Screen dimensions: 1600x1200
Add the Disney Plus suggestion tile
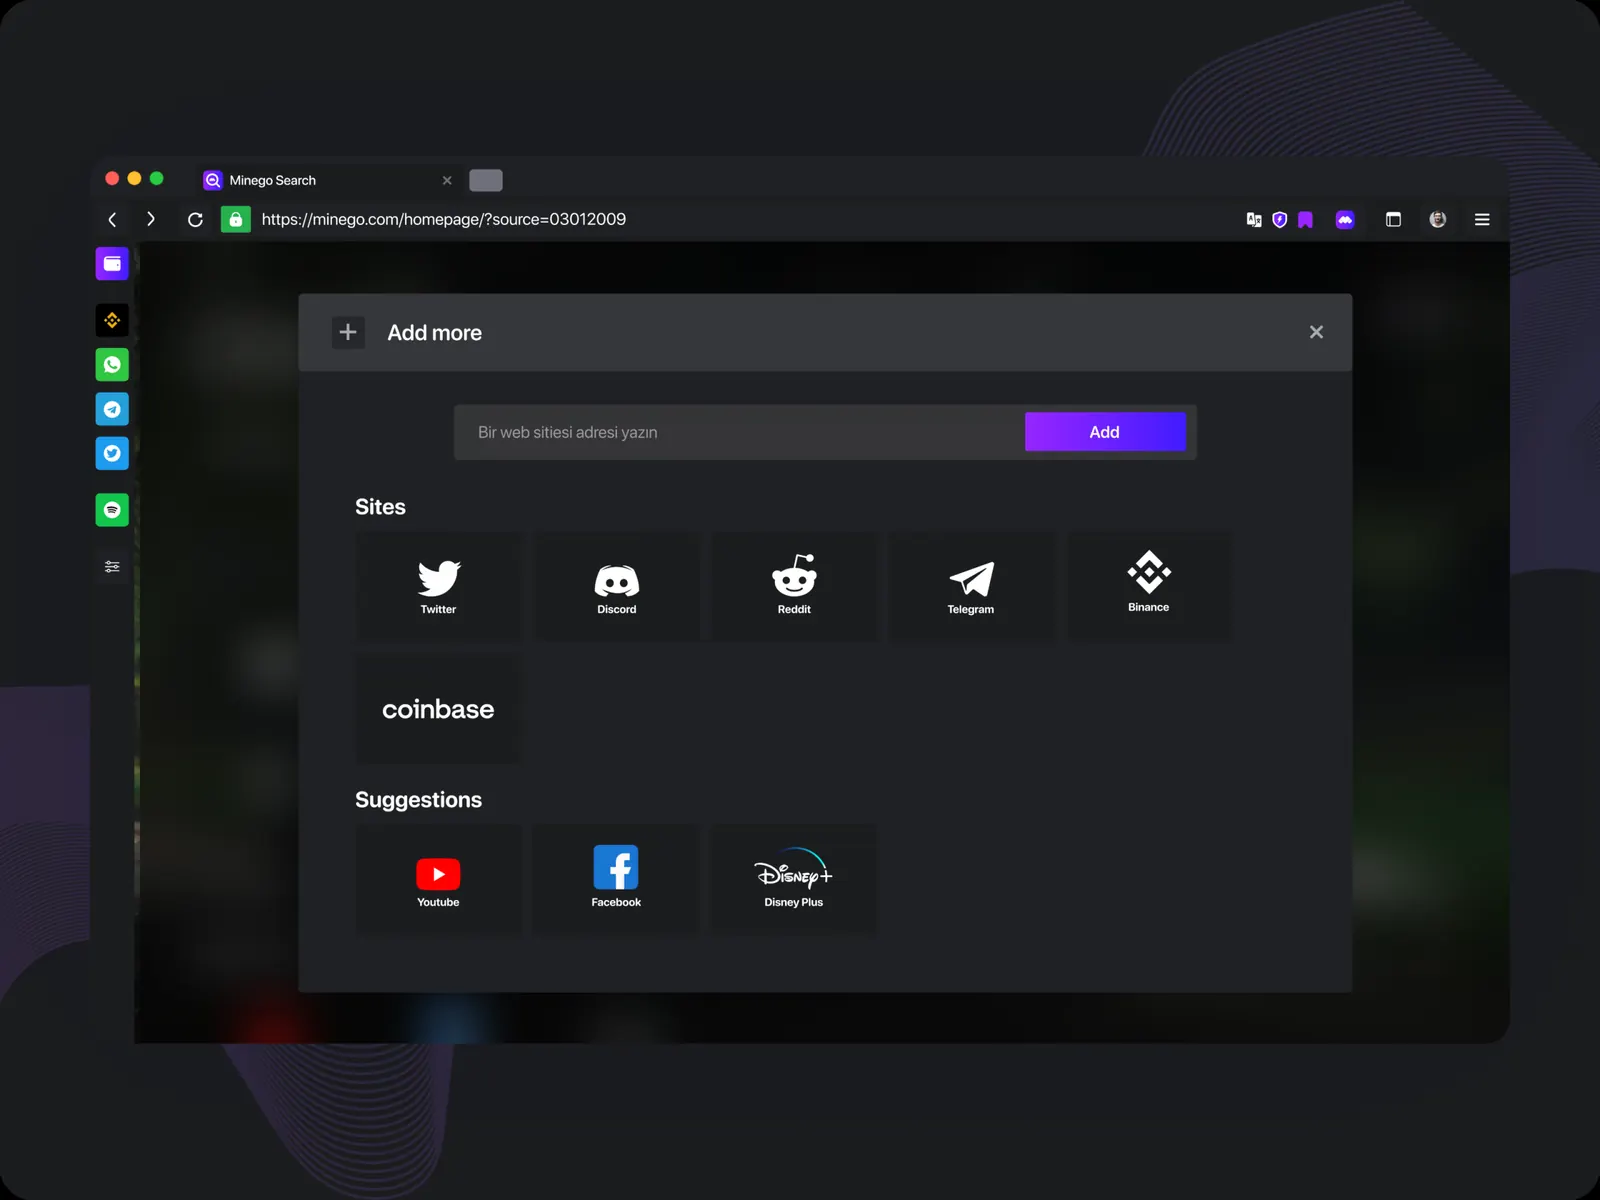pos(794,880)
